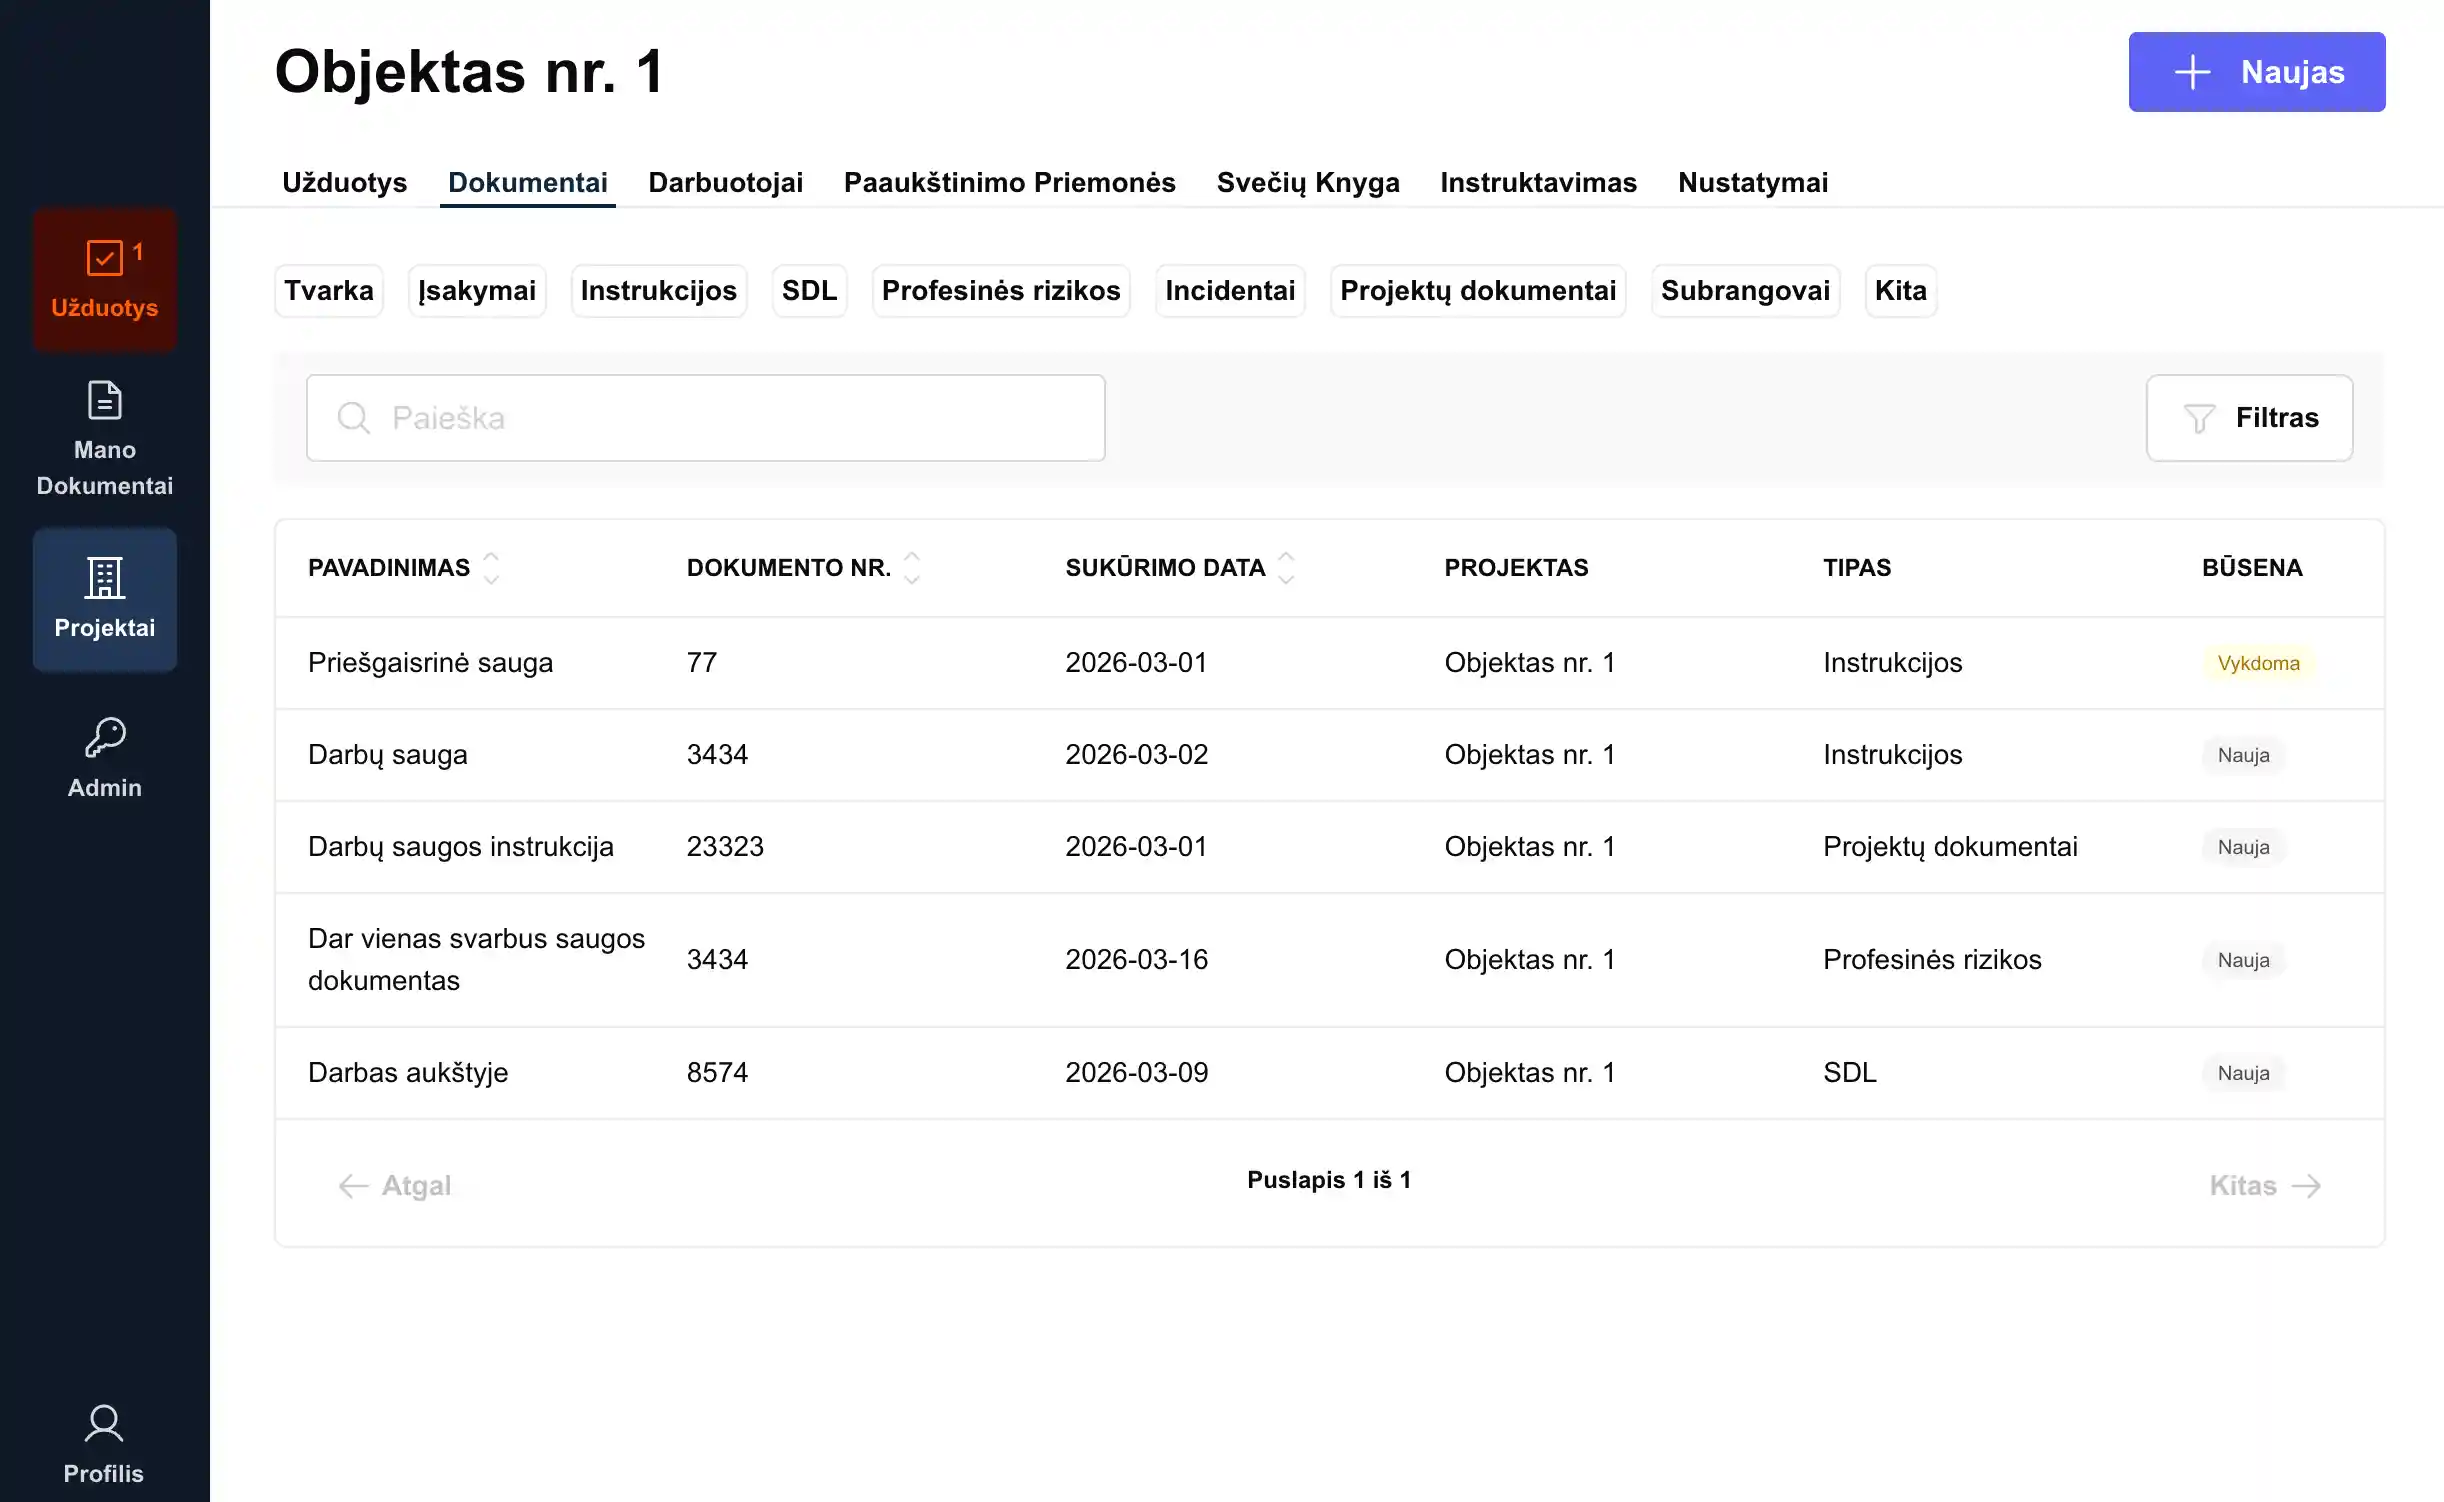Go back with the Atgal button
The width and height of the screenshot is (2444, 1502).
point(396,1185)
